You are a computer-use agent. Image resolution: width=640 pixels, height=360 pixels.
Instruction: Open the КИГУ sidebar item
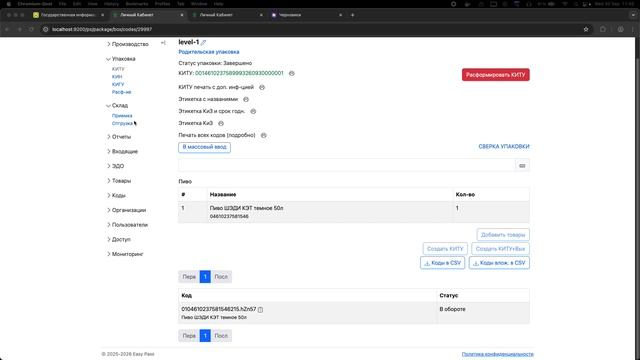[118, 84]
